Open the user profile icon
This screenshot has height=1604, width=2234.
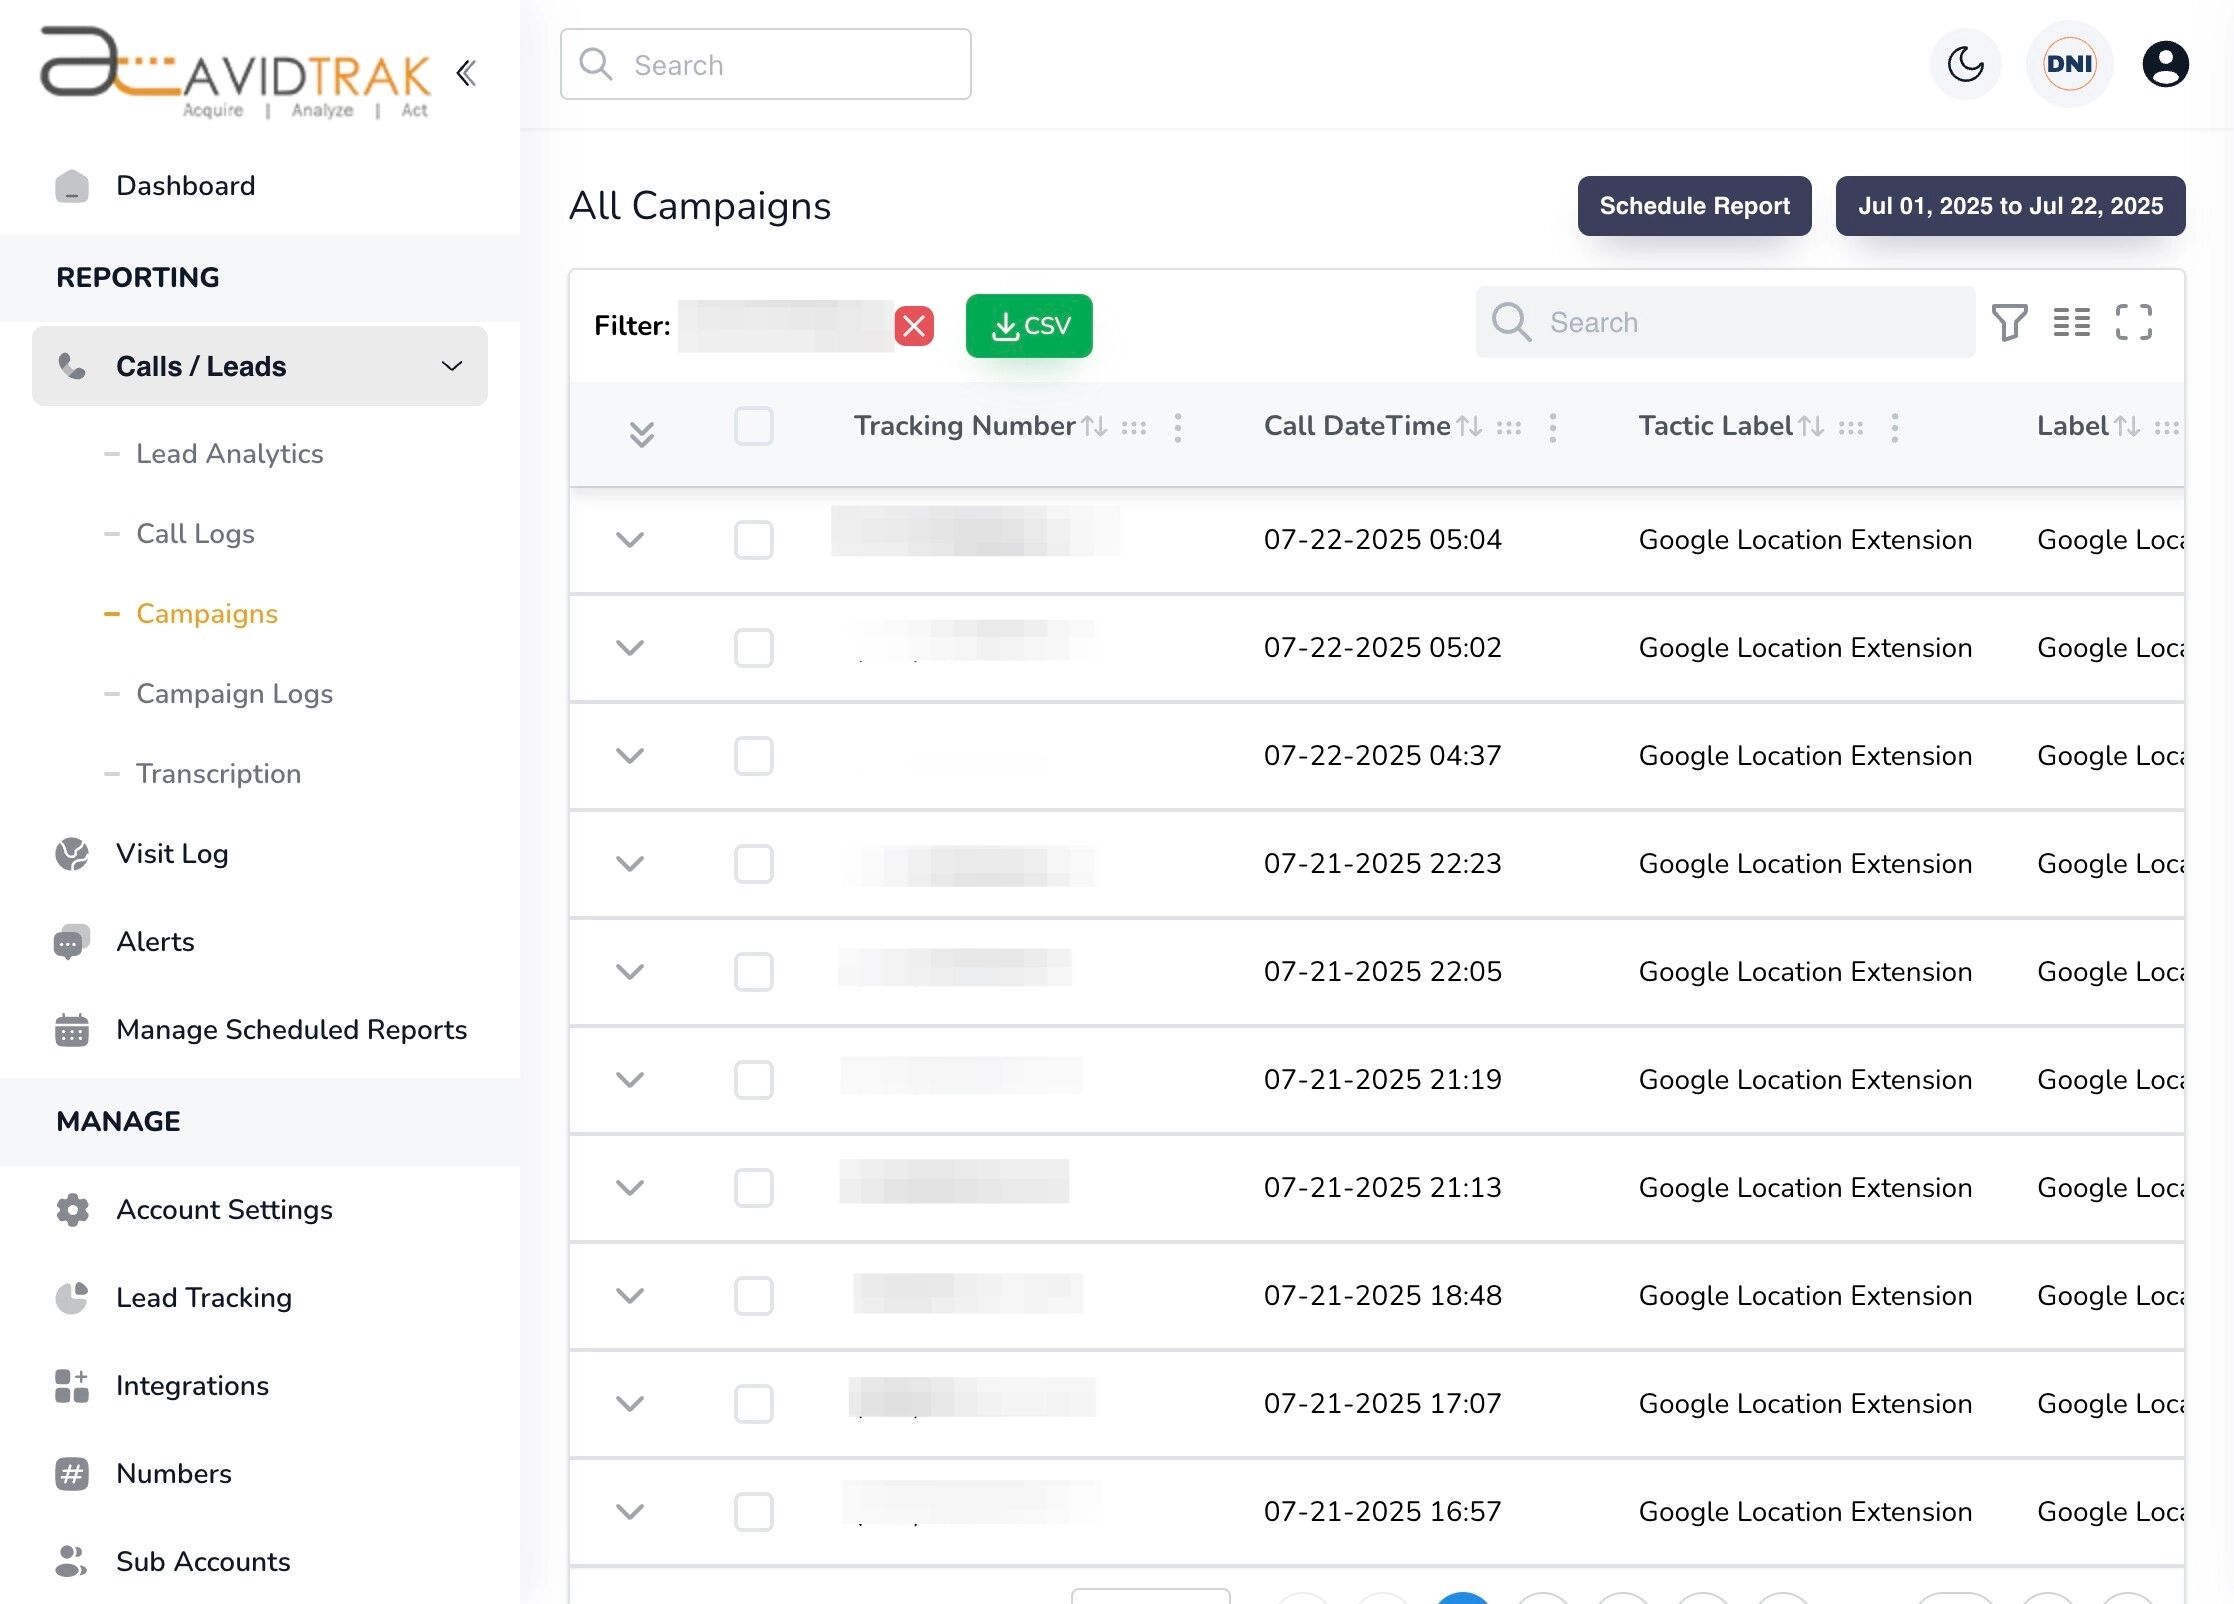tap(2165, 64)
